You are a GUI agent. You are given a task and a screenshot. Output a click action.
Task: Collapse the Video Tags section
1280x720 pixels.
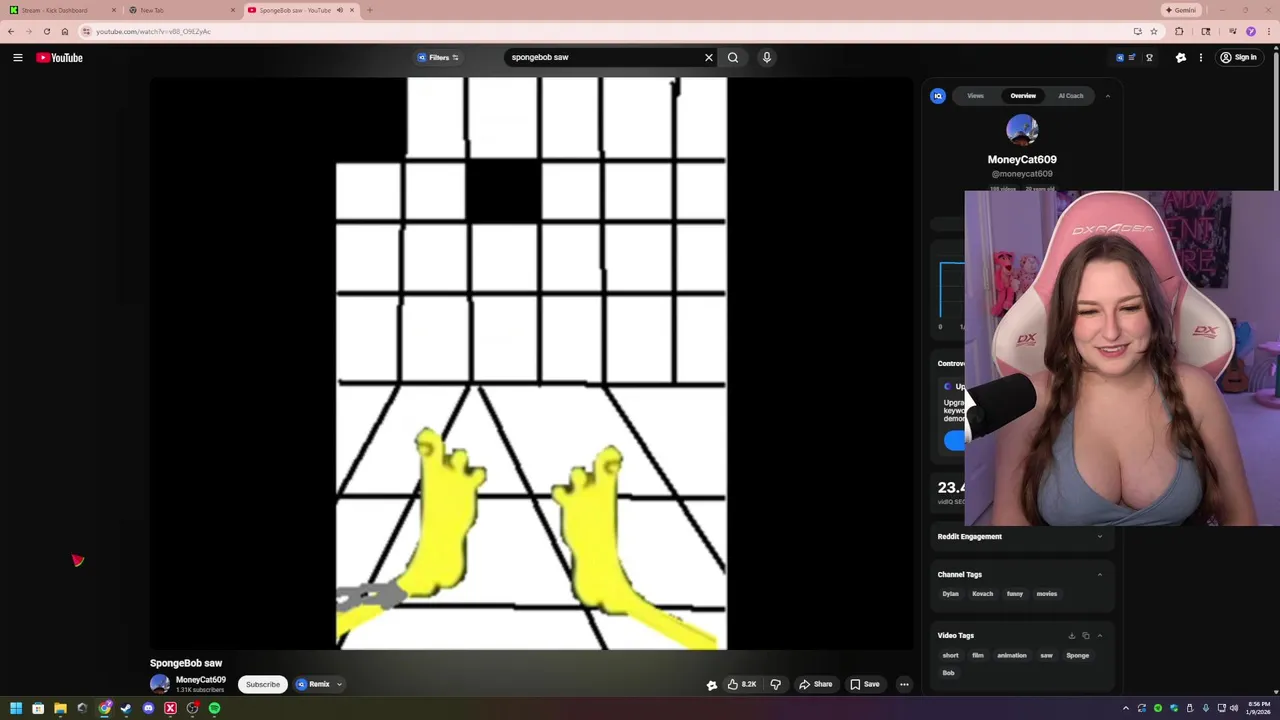(1100, 636)
